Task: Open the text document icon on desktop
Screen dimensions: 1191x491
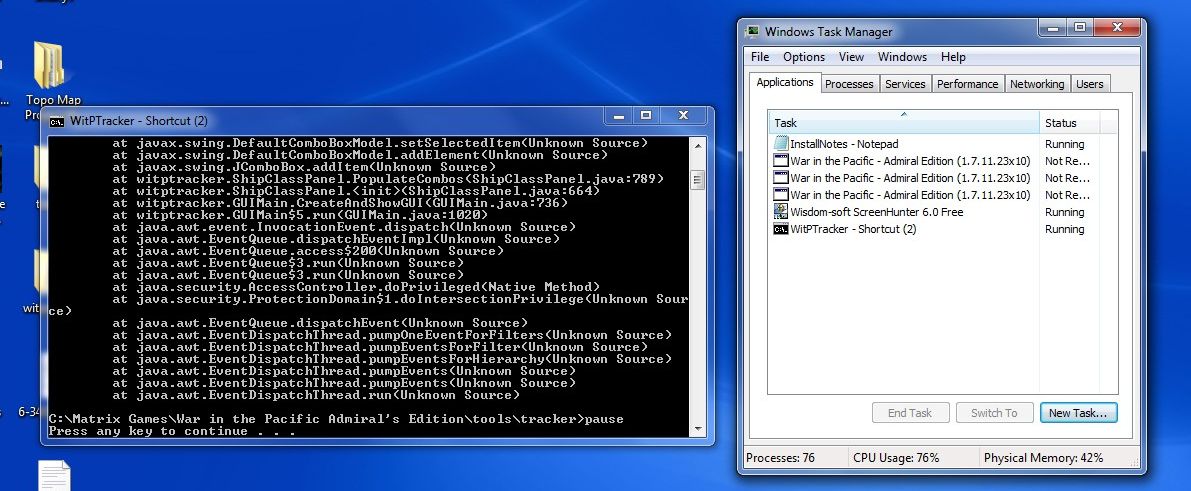Action: pyautogui.click(x=54, y=476)
